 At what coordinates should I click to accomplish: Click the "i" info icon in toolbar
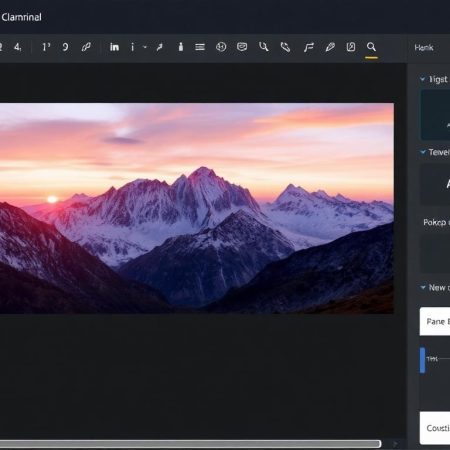pyautogui.click(x=132, y=47)
